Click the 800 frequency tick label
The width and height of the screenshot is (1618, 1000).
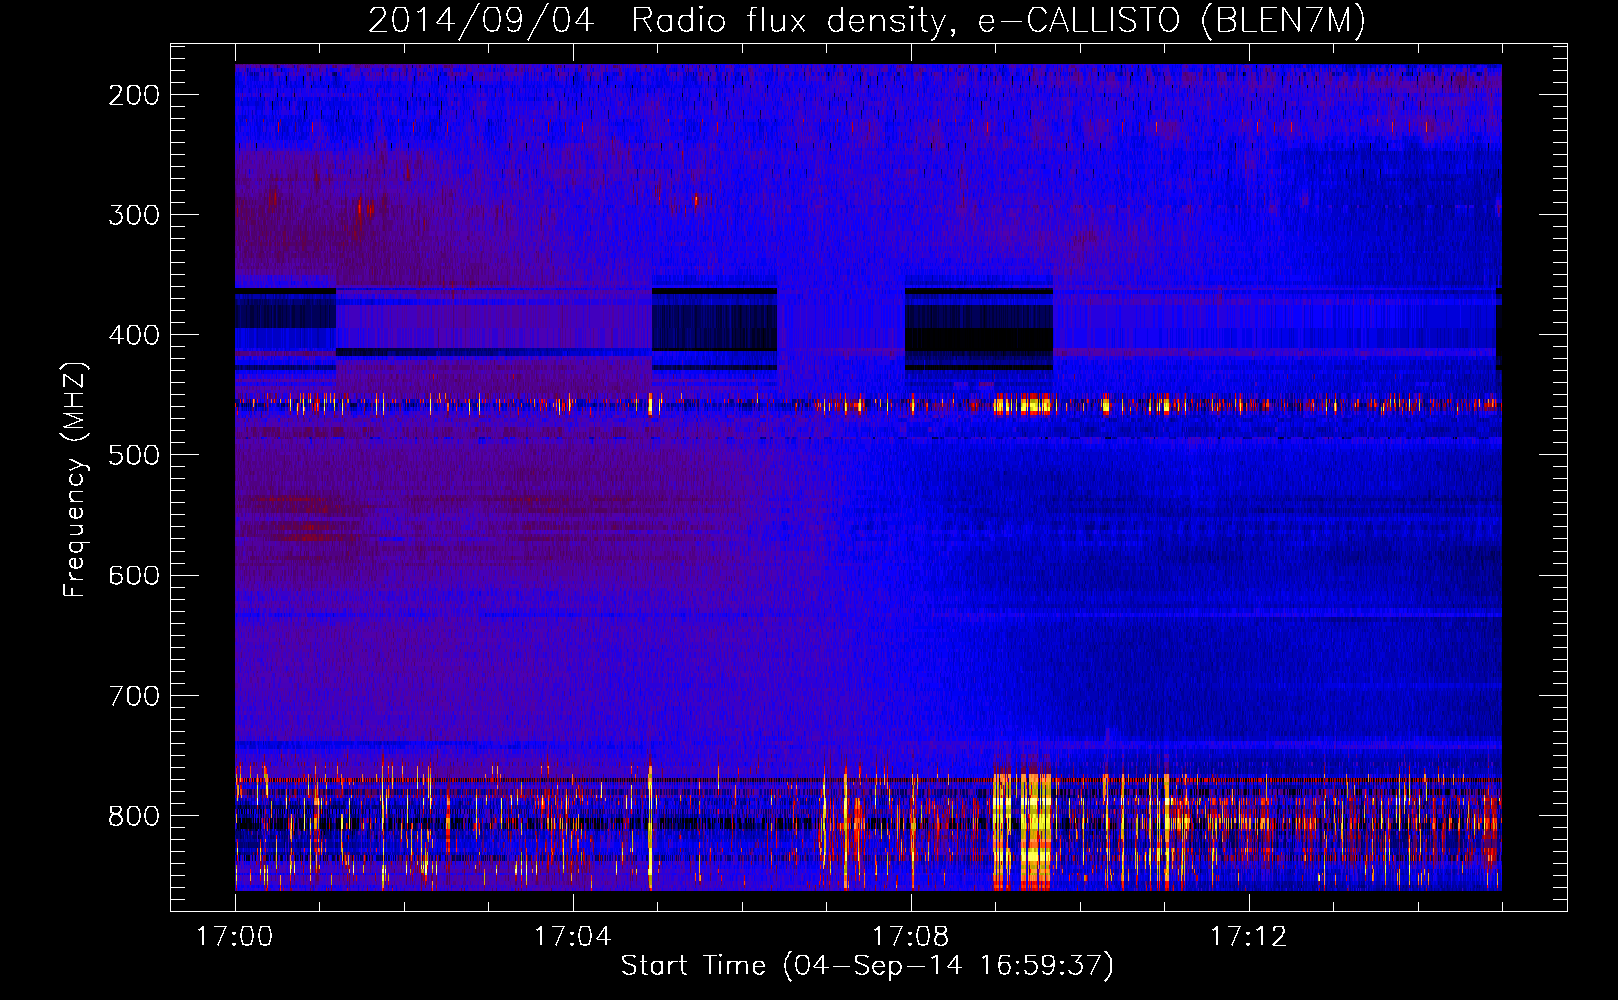pyautogui.click(x=134, y=816)
